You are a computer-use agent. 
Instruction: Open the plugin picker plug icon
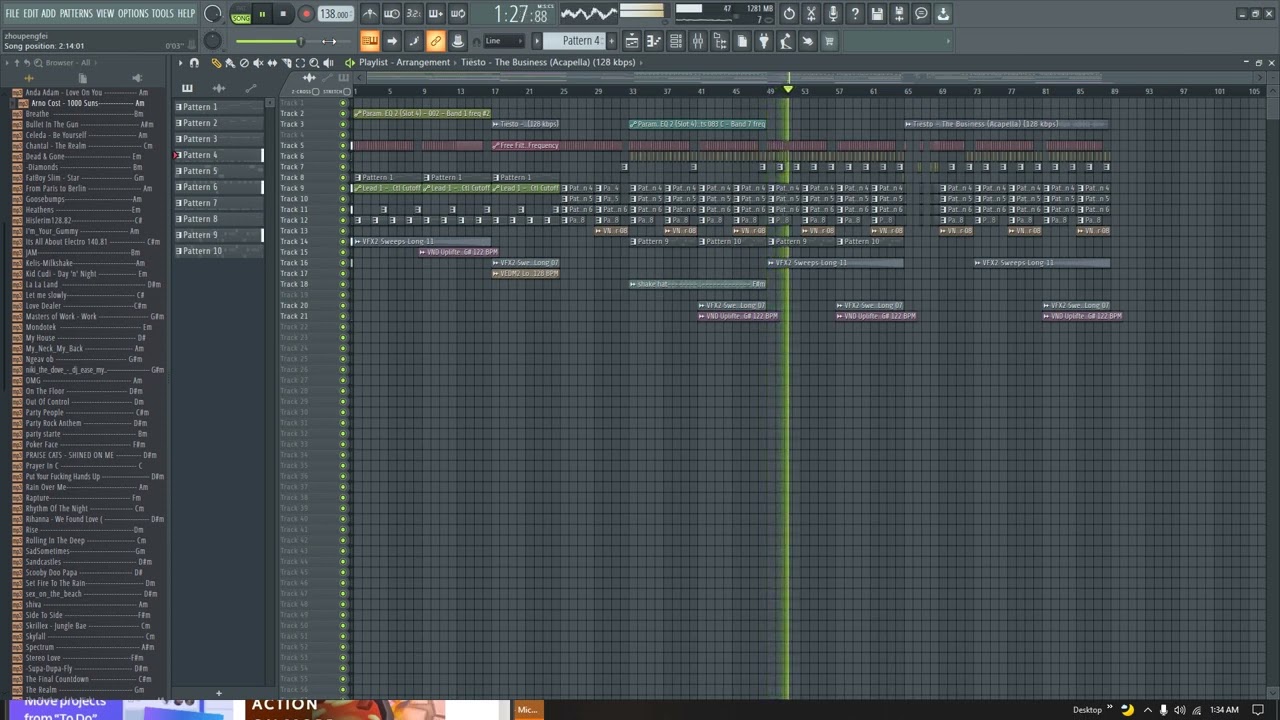coord(763,41)
